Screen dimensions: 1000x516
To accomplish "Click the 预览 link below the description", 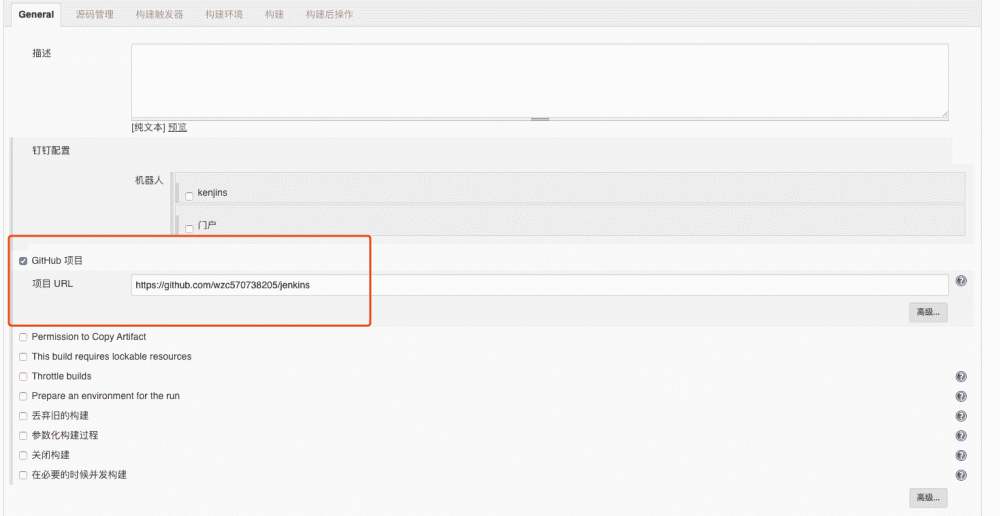I will 177,127.
